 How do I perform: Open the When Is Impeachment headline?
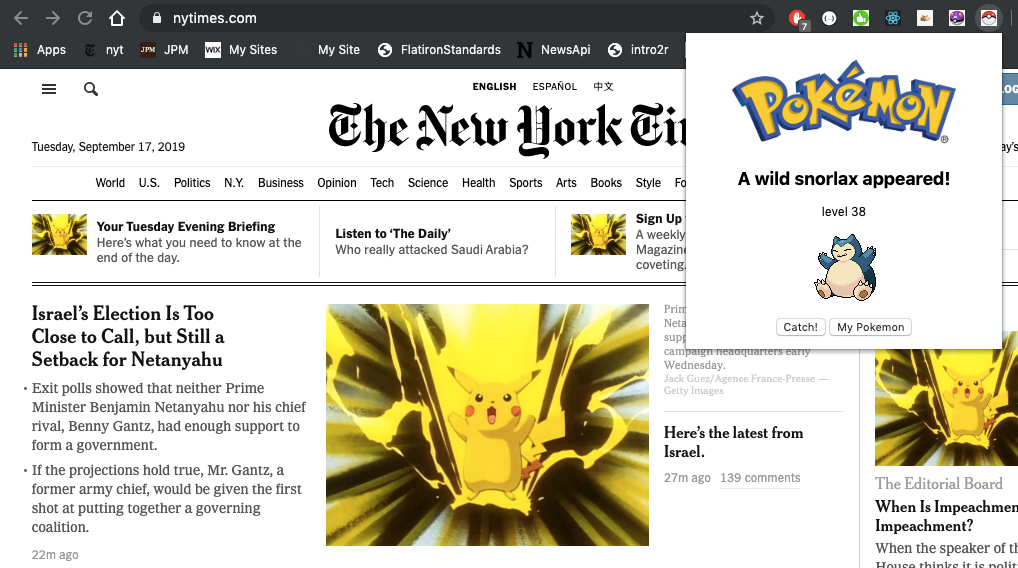[x=947, y=516]
